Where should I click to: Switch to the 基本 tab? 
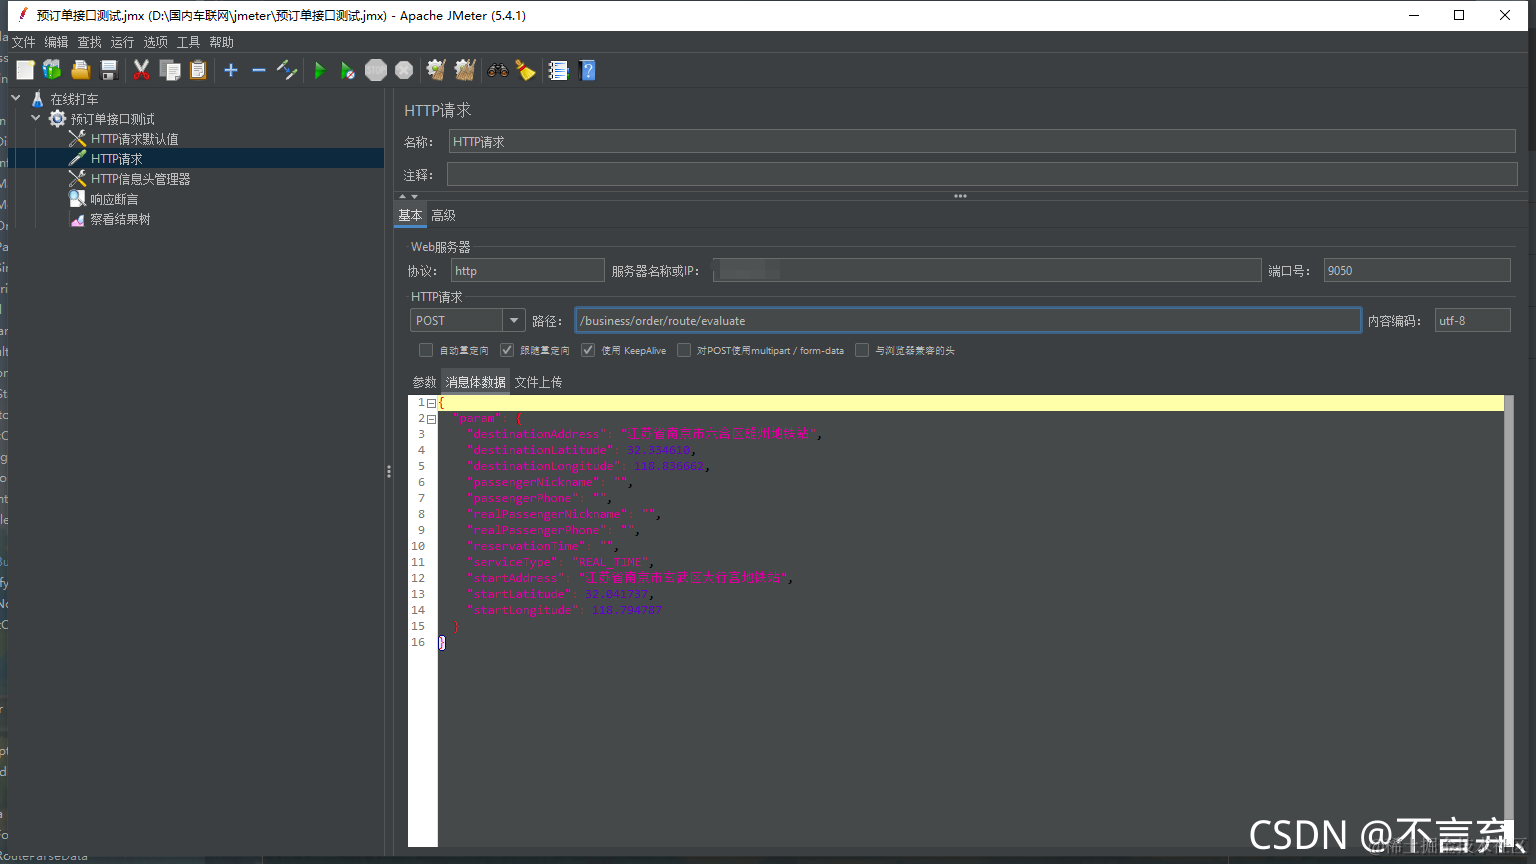pyautogui.click(x=410, y=215)
